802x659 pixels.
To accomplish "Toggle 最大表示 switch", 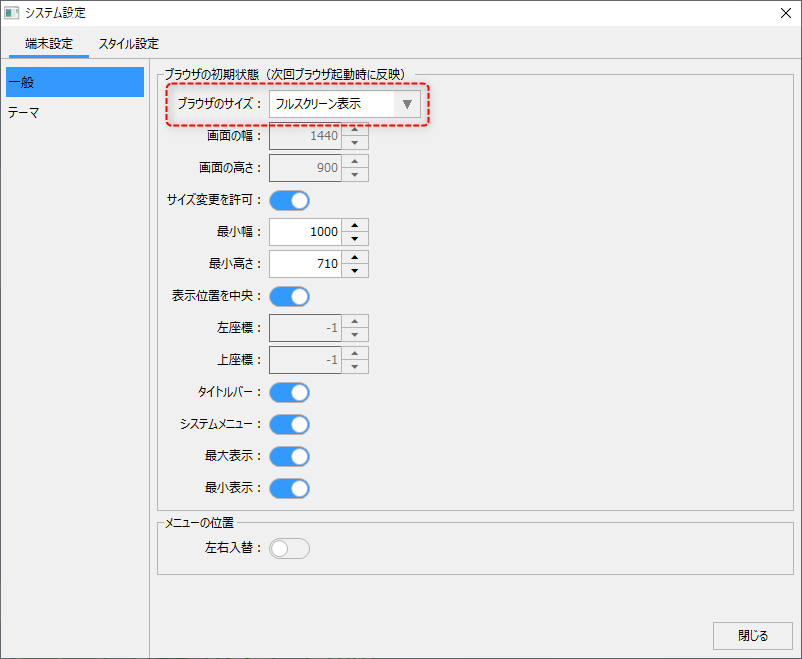I will pos(289,456).
